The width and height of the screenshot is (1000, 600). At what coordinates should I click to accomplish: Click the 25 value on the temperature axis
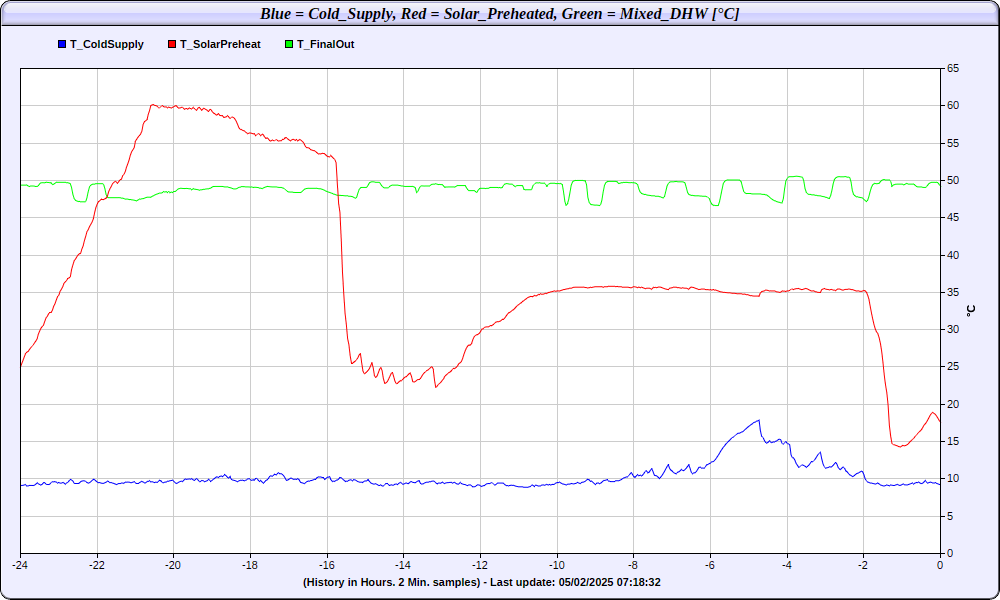coord(953,367)
